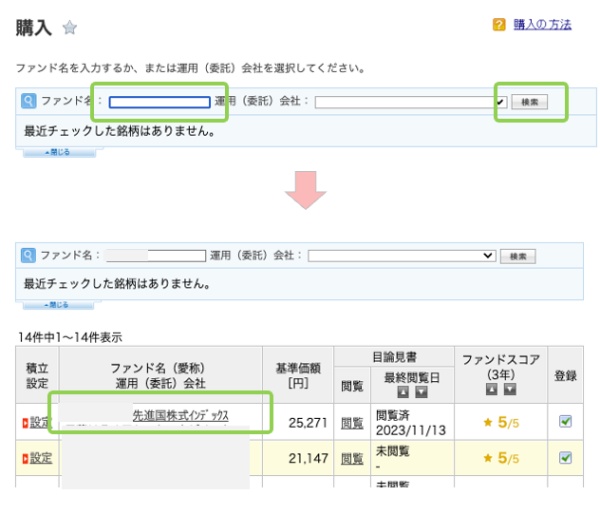The width and height of the screenshot is (600, 514).
Task: Open the 先進国株式インデックス fund link
Action: pyautogui.click(x=181, y=415)
